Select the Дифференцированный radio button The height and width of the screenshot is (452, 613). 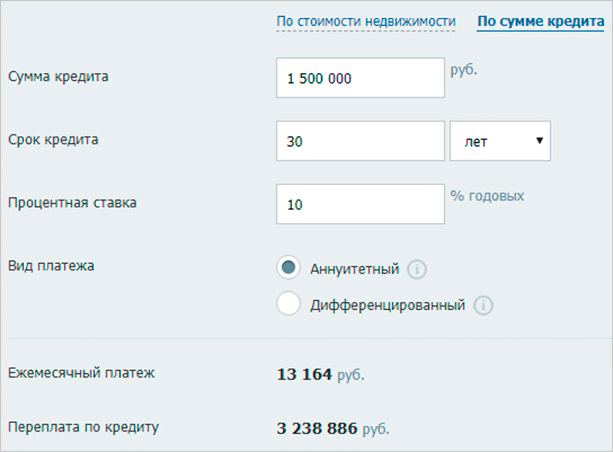(x=289, y=305)
